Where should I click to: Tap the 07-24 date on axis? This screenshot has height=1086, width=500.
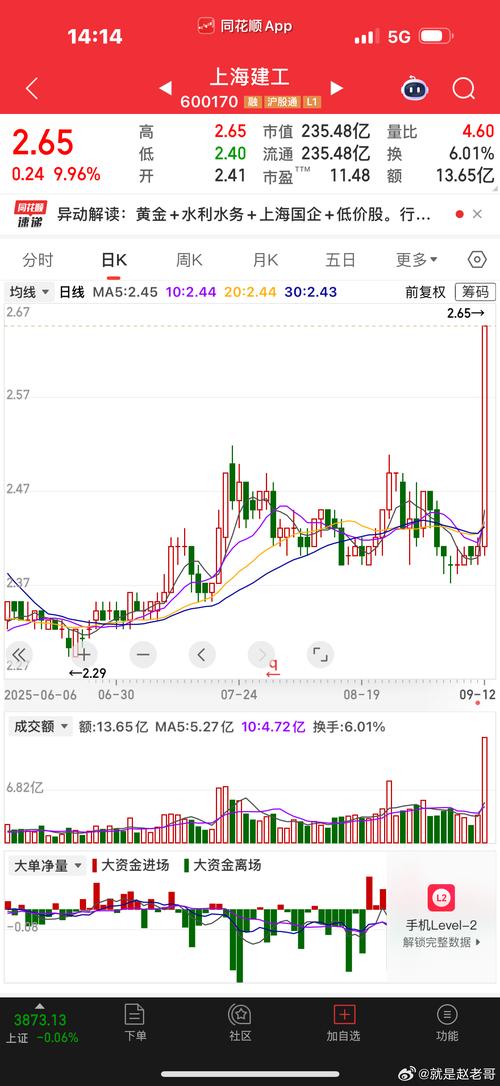[x=238, y=694]
